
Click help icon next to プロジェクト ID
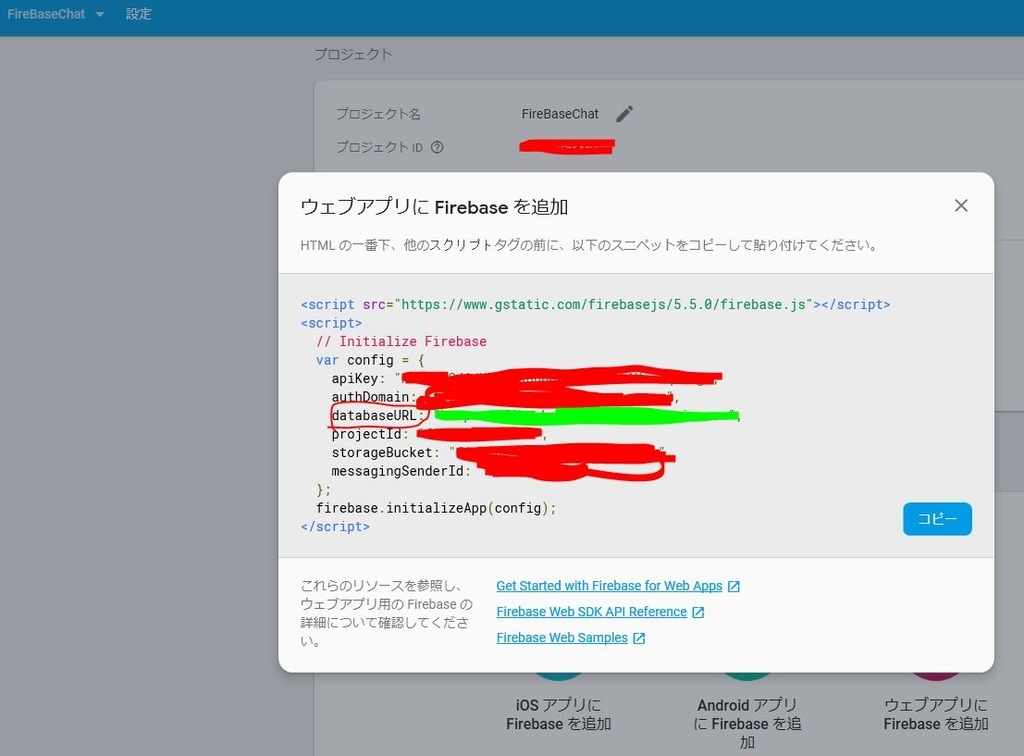point(437,147)
